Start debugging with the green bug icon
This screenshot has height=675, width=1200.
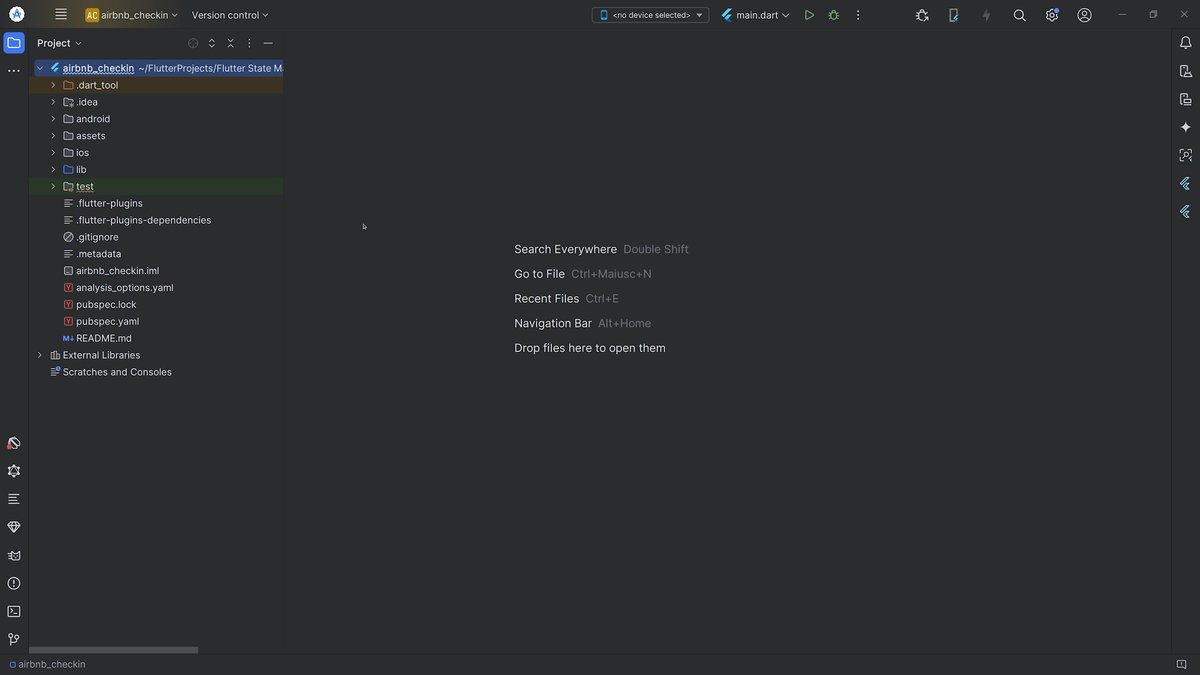pyautogui.click(x=833, y=15)
